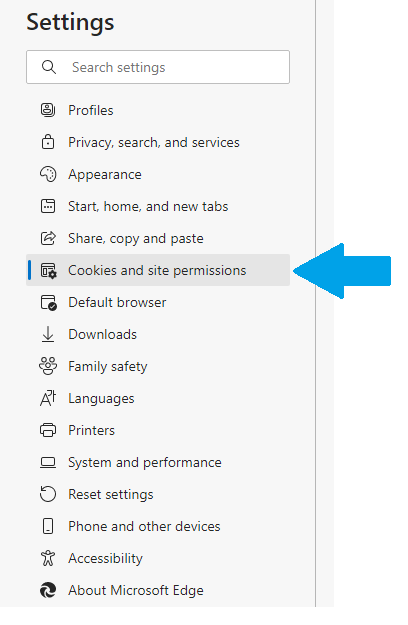Click the Downloads arrow icon
This screenshot has height=625, width=408.
[x=48, y=334]
